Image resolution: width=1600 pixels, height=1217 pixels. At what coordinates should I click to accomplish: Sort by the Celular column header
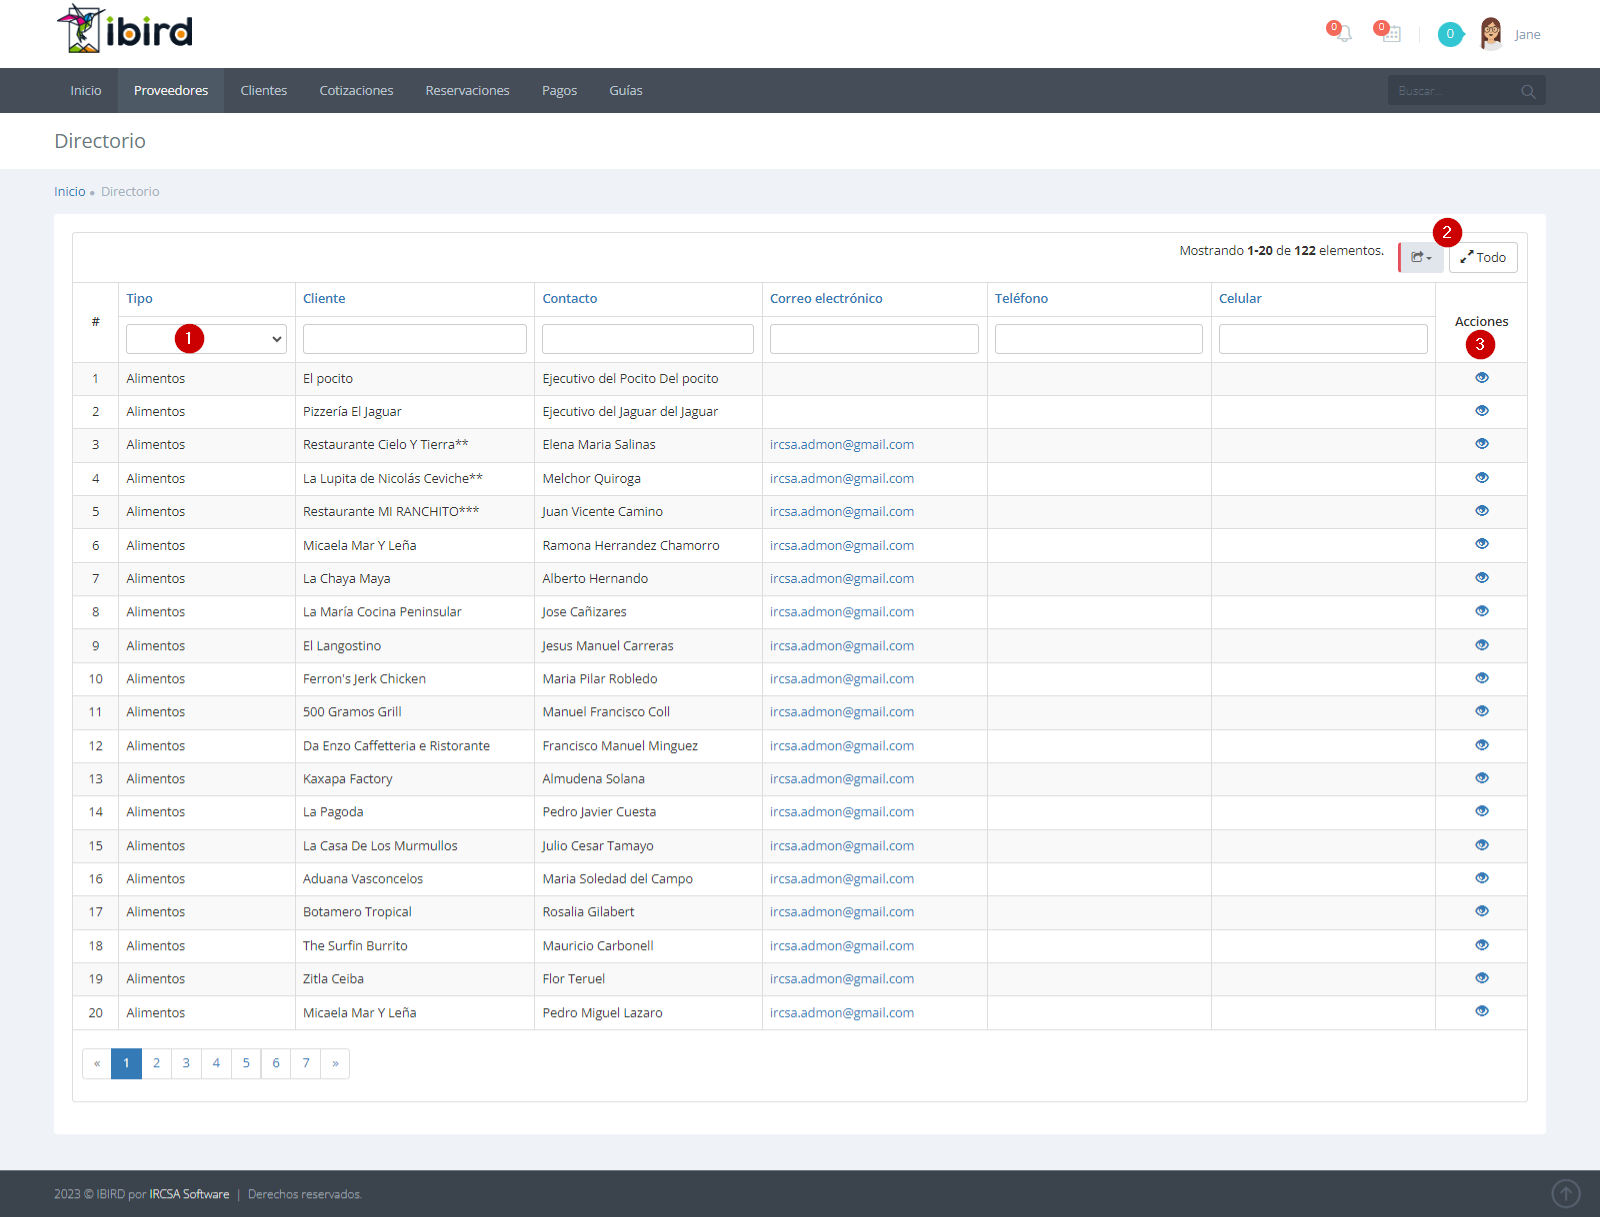1240,299
